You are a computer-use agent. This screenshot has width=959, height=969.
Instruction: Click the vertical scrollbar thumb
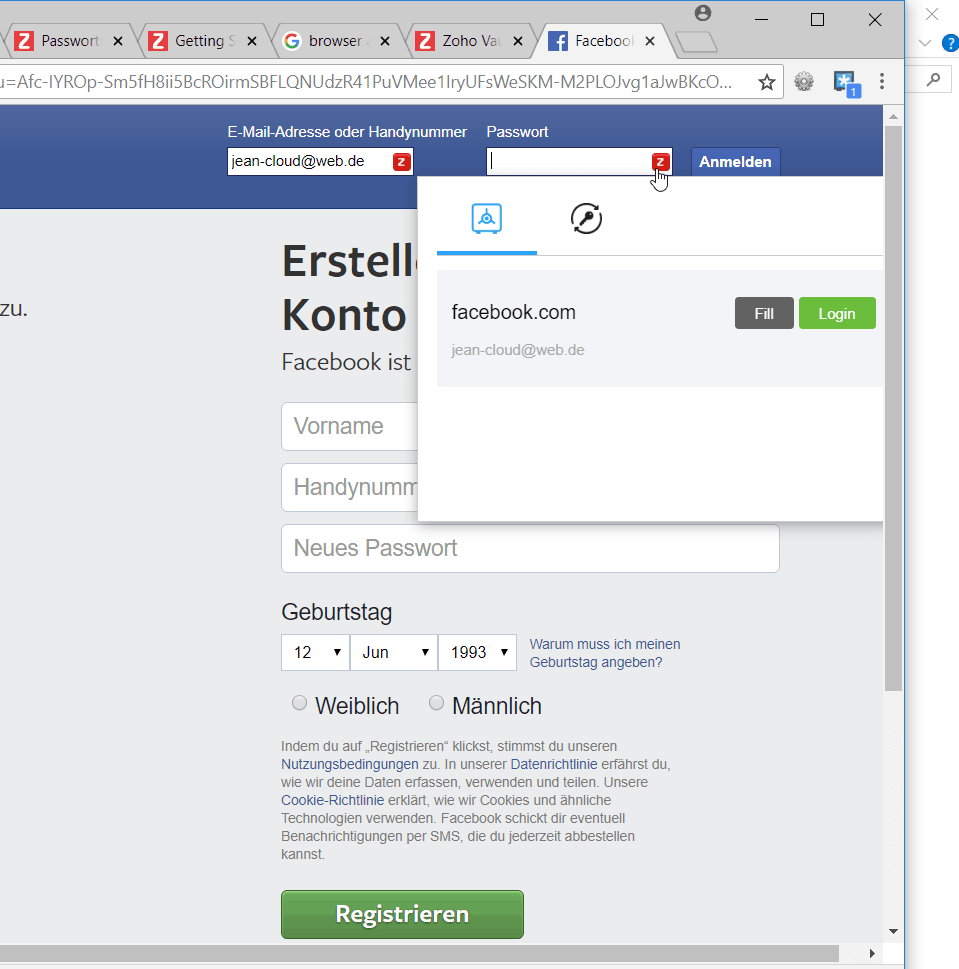894,408
